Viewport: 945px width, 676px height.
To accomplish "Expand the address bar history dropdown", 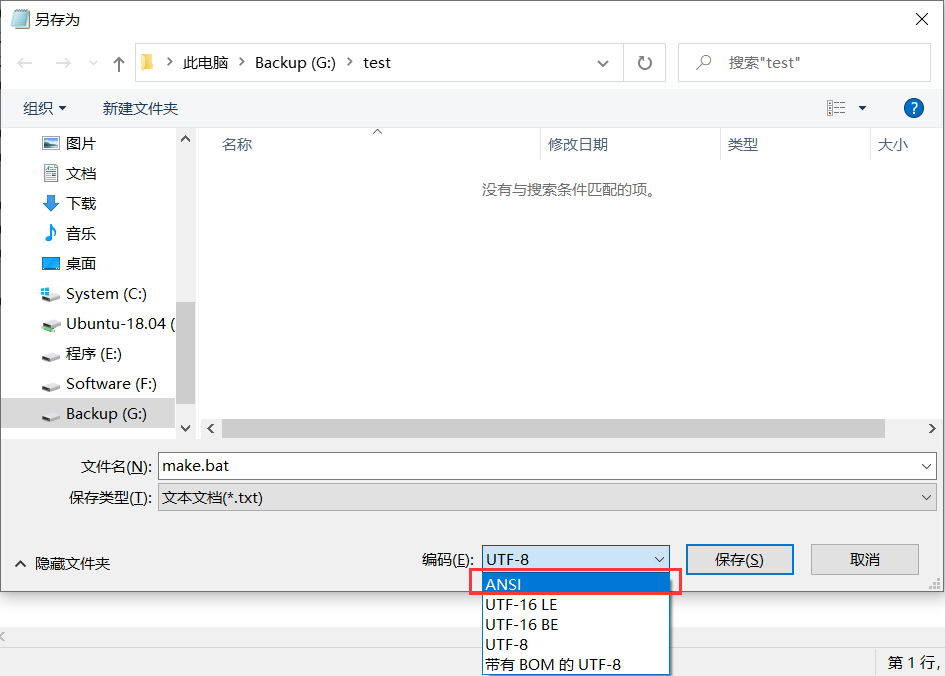I will point(602,63).
